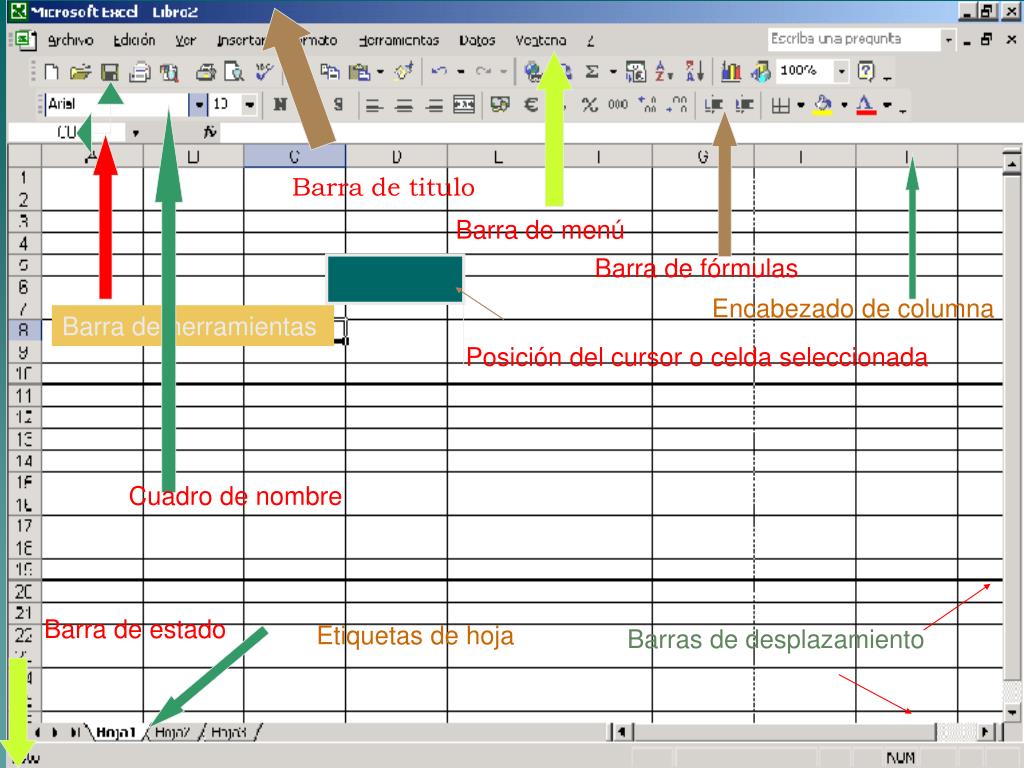The image size is (1024, 768).
Task: Click the Insert Hyperlink icon
Action: click(534, 72)
